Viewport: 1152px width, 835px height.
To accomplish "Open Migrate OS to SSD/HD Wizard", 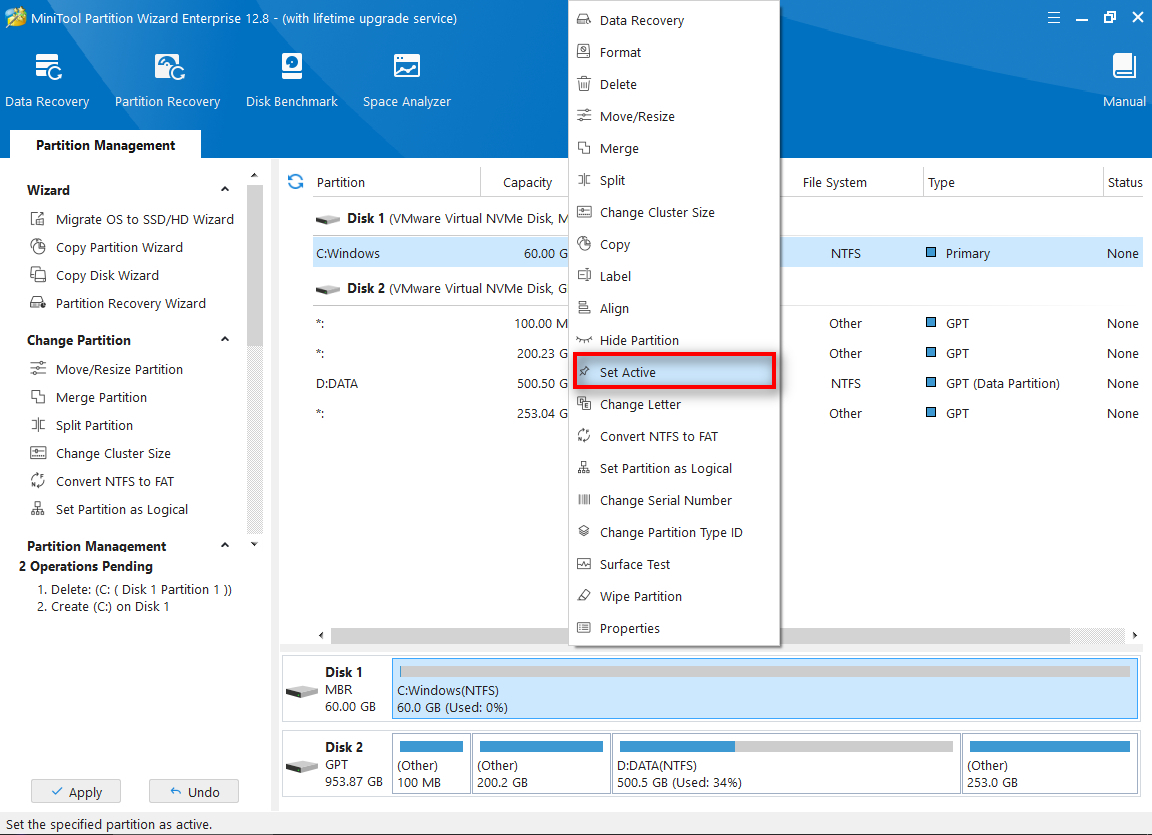I will 144,219.
